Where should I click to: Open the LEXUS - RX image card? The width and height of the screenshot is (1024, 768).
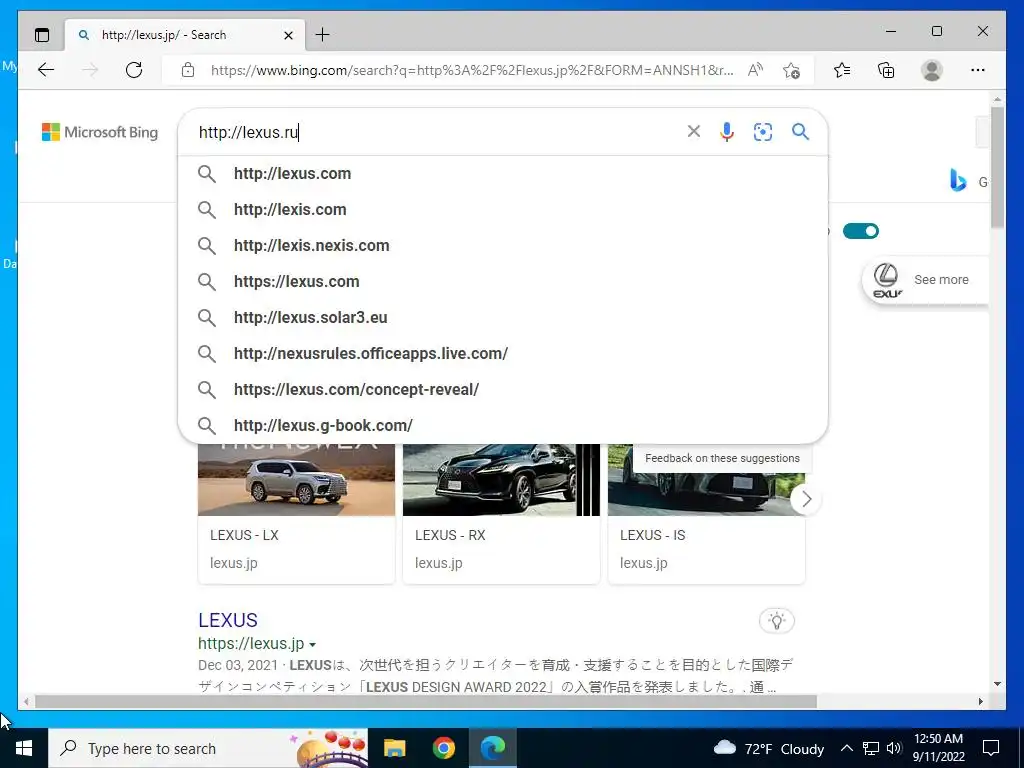502,513
